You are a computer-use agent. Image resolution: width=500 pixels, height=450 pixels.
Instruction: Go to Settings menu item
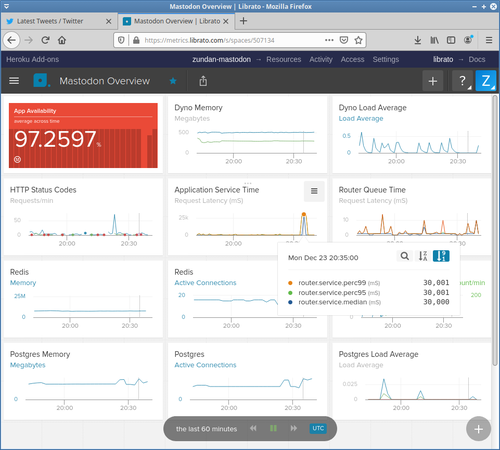click(x=386, y=59)
